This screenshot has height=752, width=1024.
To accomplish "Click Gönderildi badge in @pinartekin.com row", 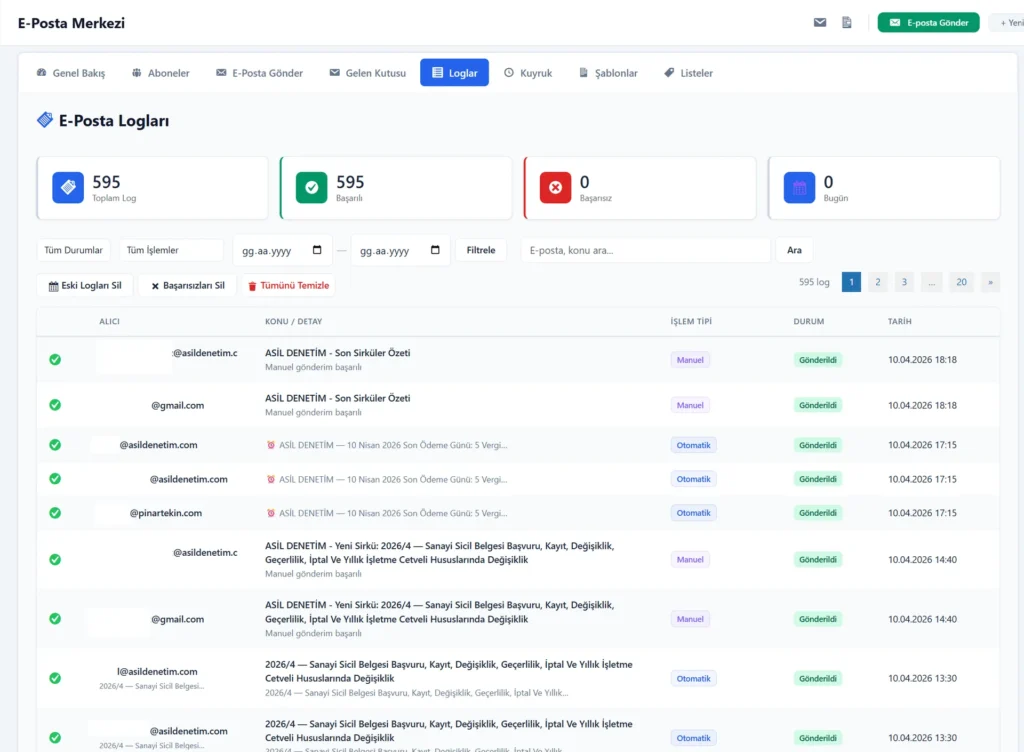I will (x=818, y=513).
